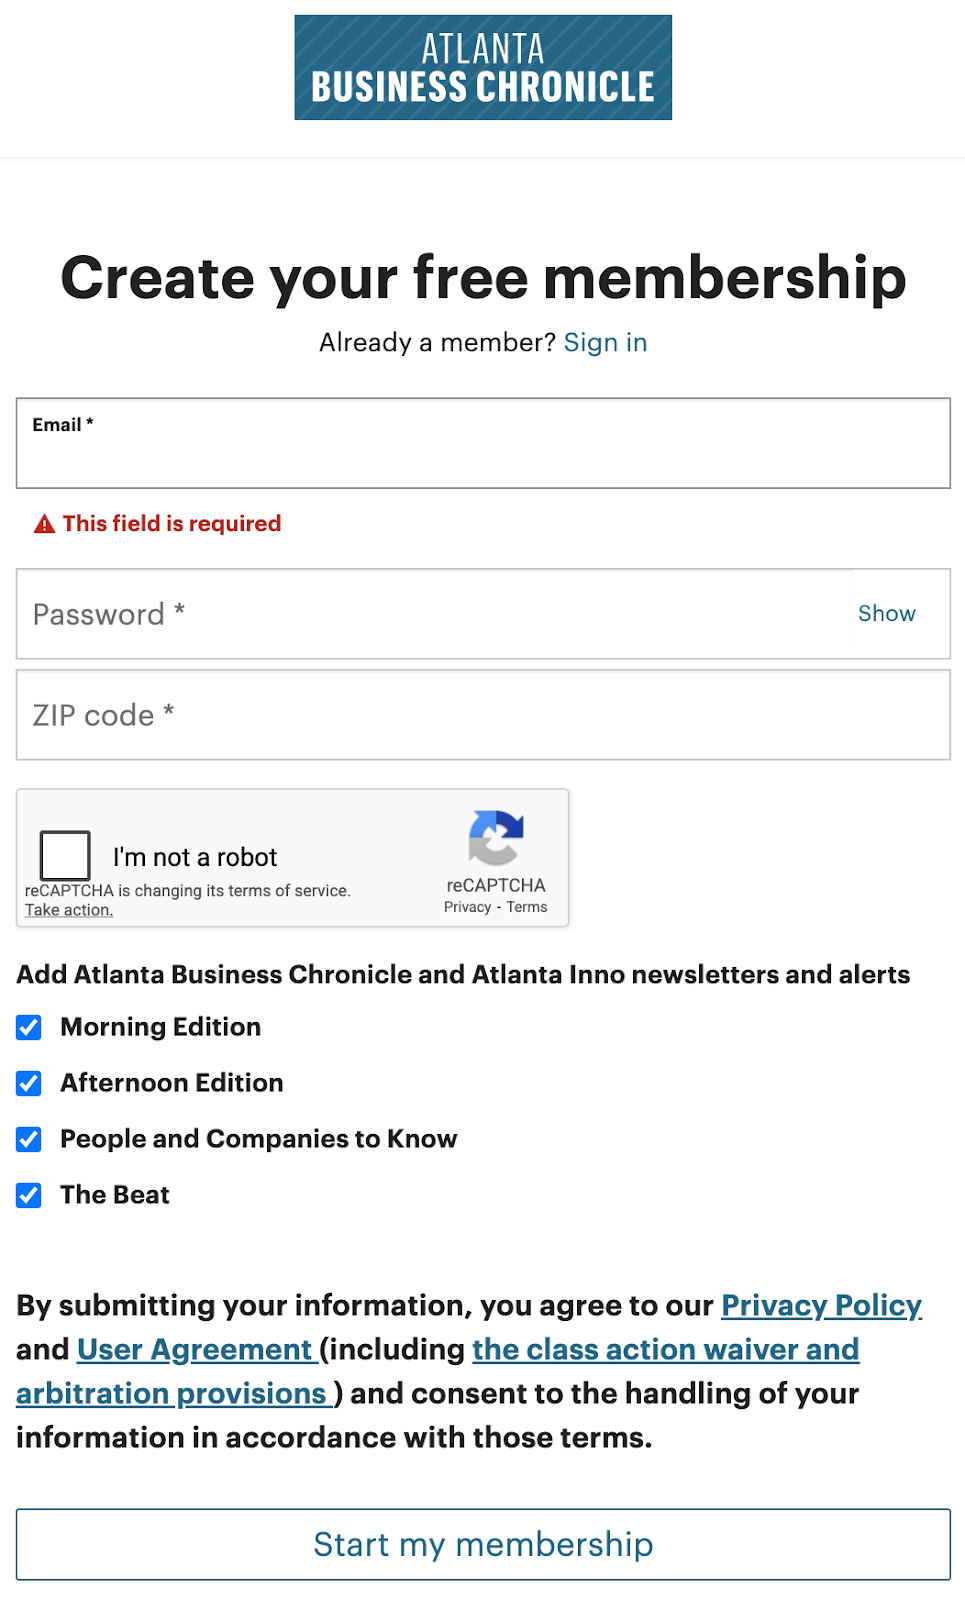Click Show to reveal the password

tap(886, 613)
